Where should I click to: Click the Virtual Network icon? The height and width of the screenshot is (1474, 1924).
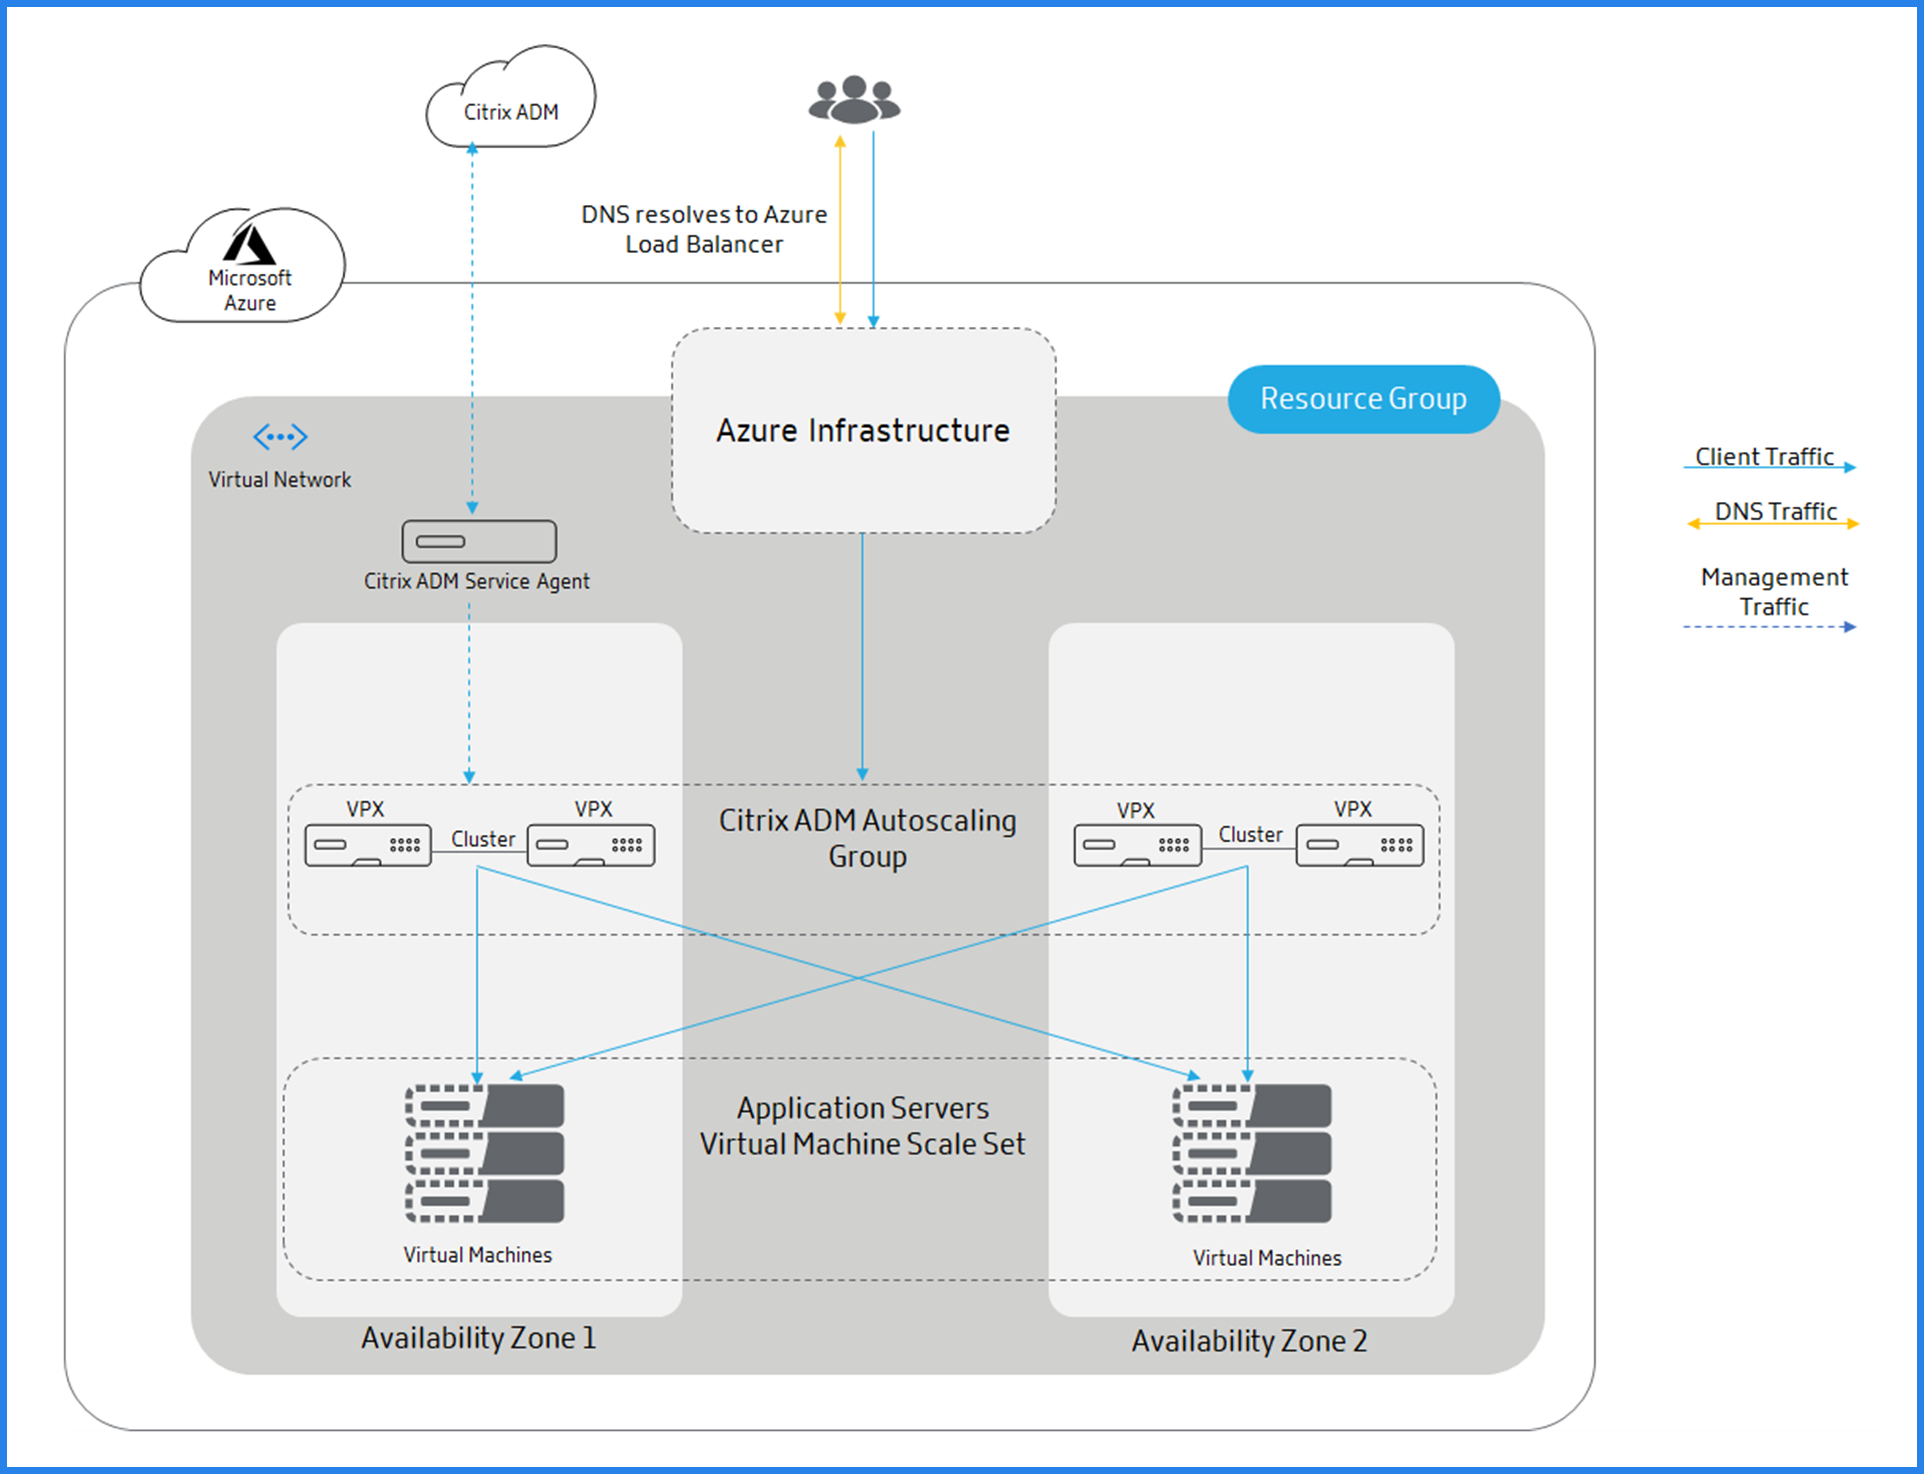[x=280, y=437]
